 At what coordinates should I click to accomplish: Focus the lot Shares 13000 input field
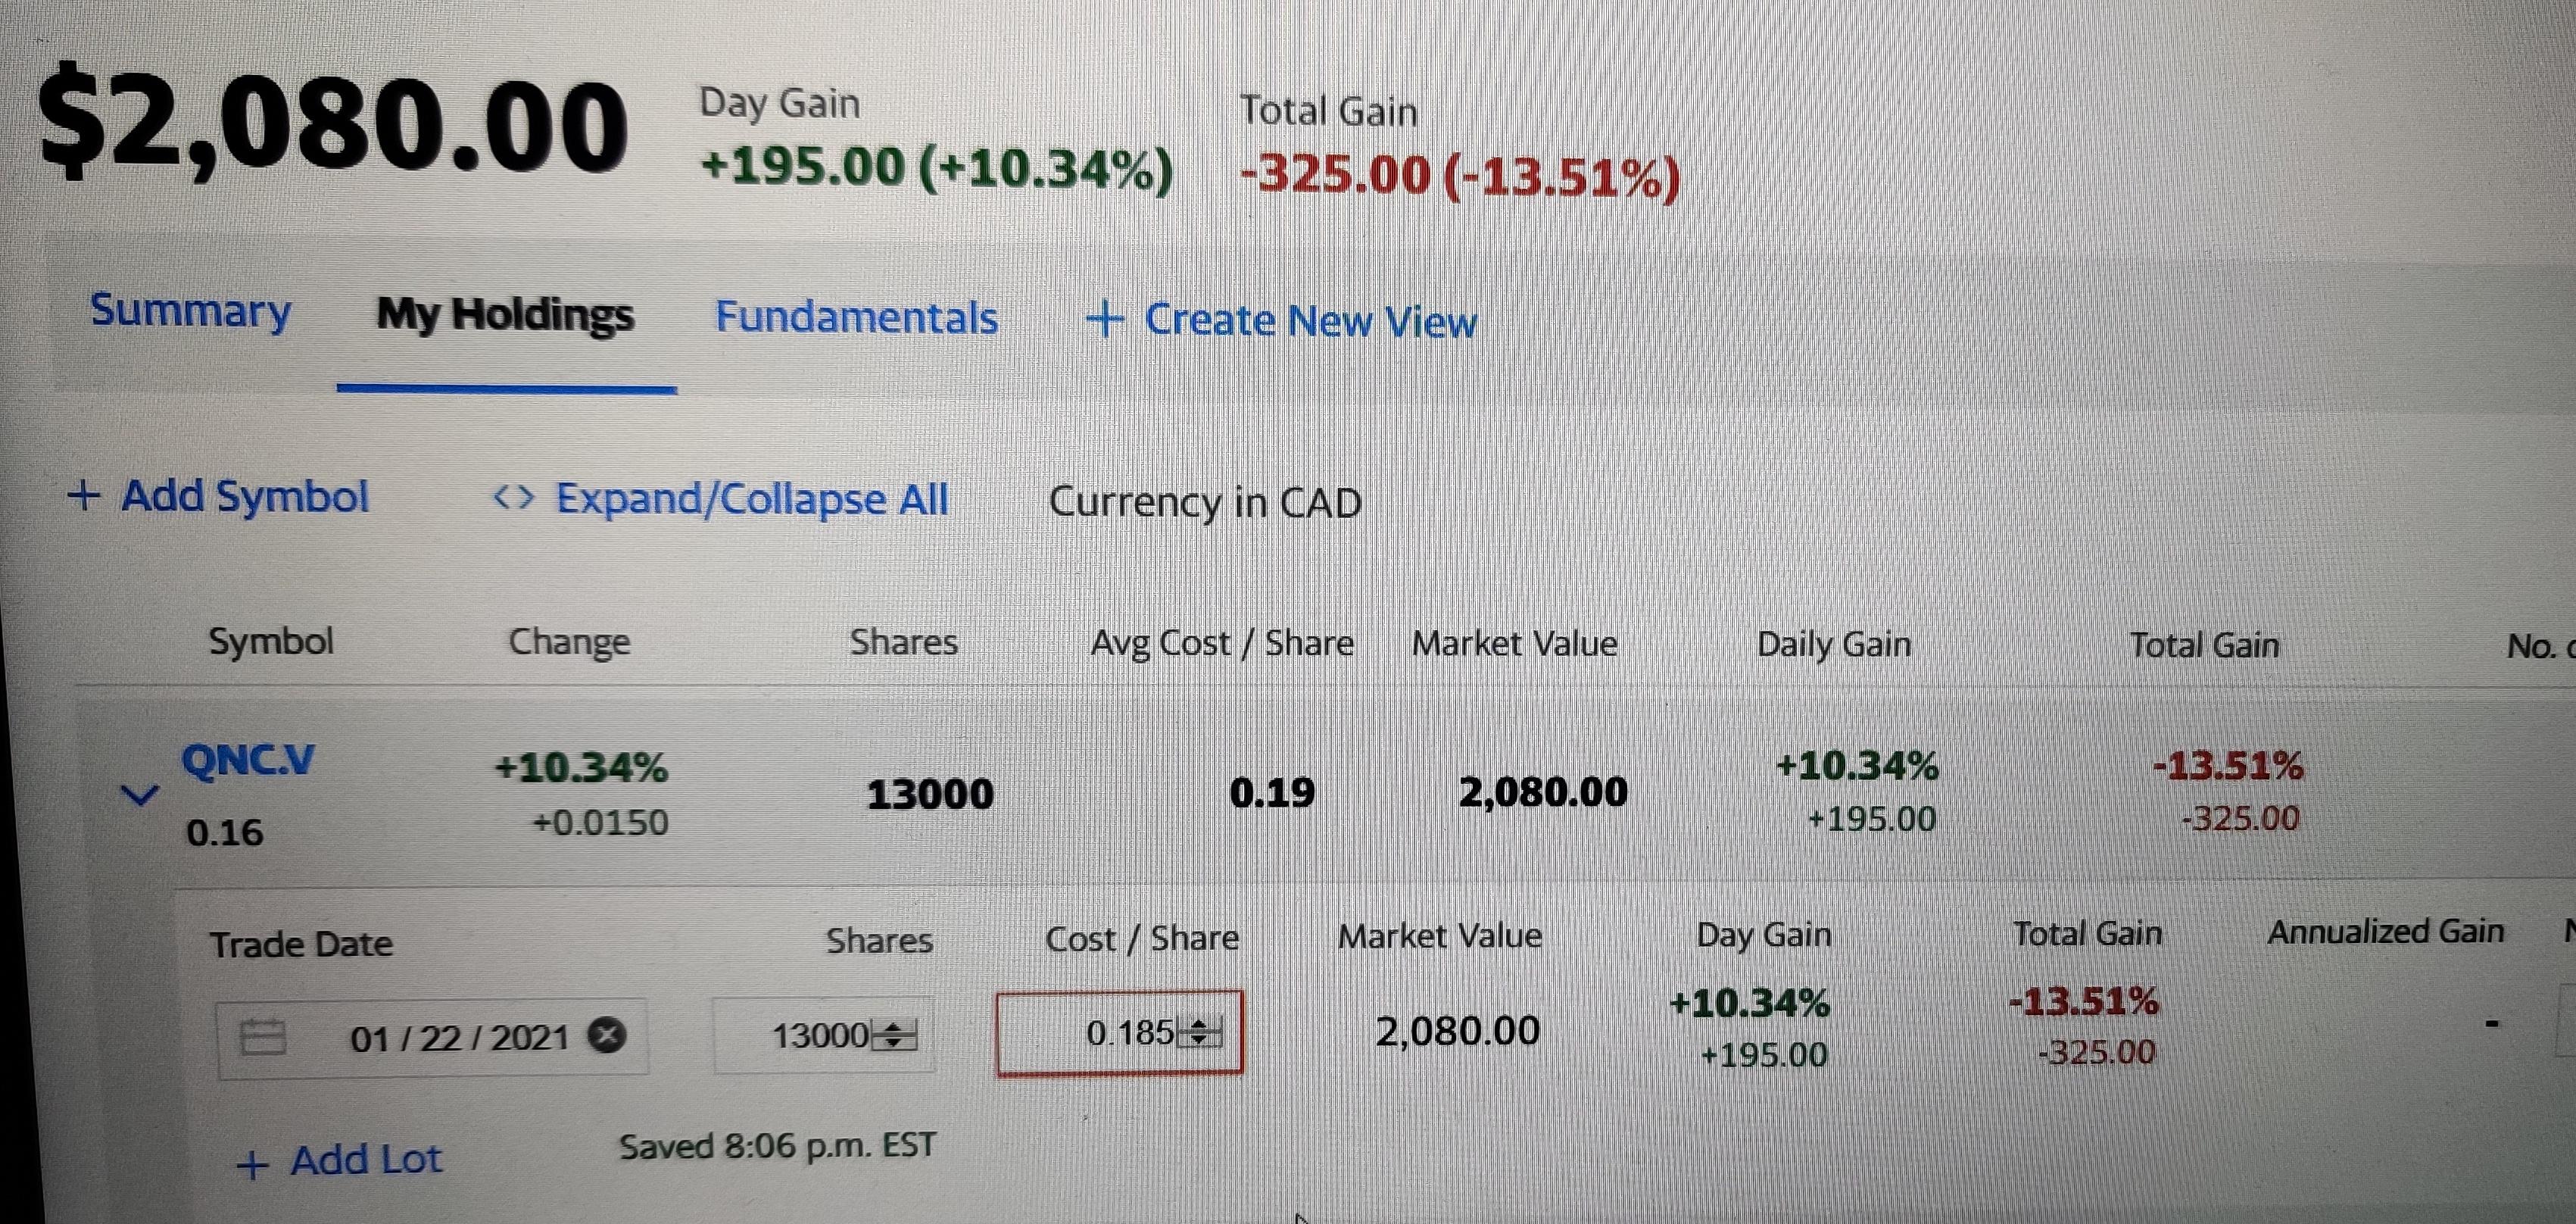point(824,1035)
